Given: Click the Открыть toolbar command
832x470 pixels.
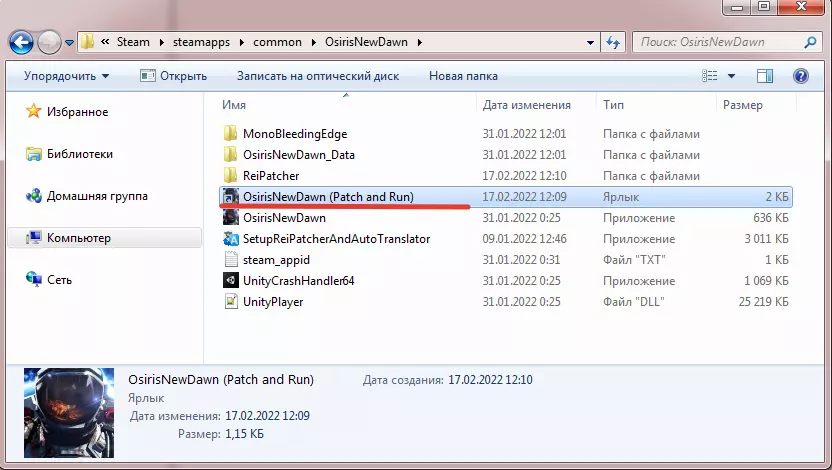Looking at the screenshot, I should tap(174, 76).
